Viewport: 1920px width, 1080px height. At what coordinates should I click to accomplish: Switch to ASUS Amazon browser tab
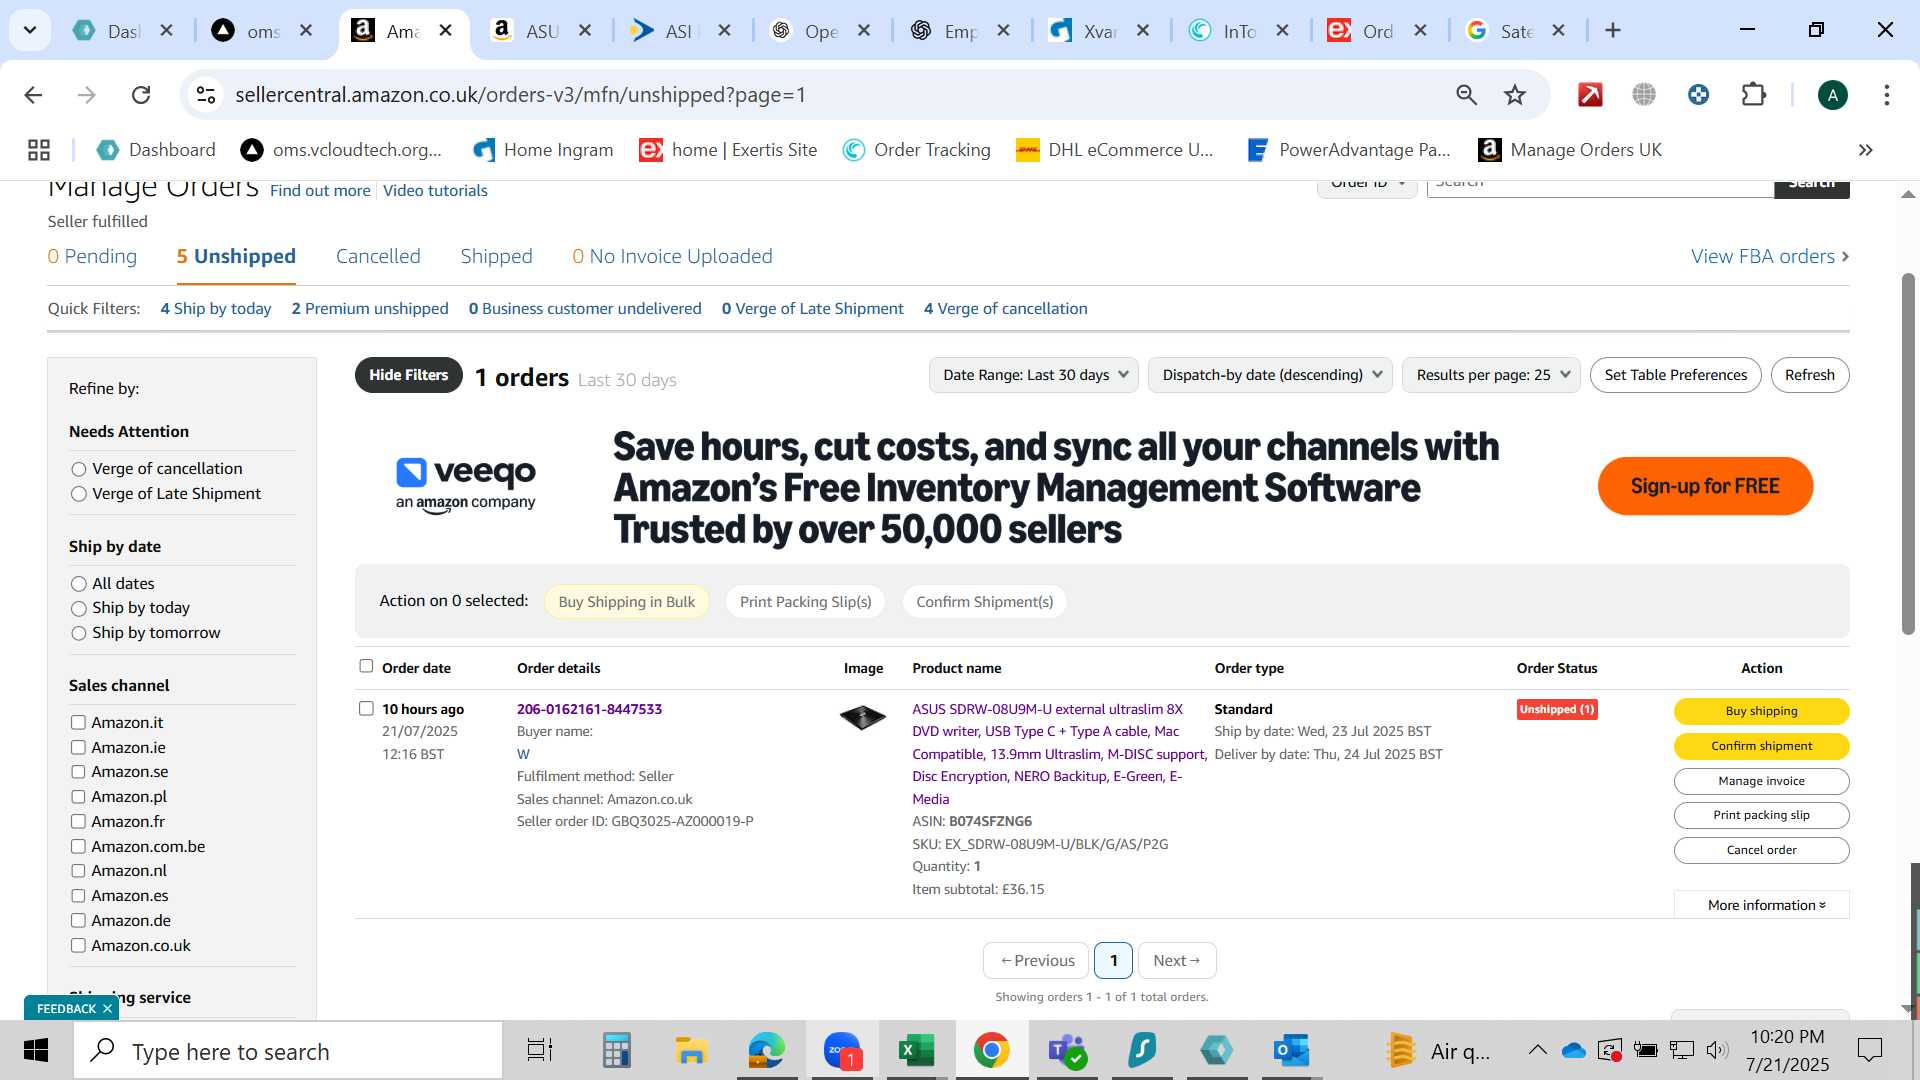click(540, 31)
